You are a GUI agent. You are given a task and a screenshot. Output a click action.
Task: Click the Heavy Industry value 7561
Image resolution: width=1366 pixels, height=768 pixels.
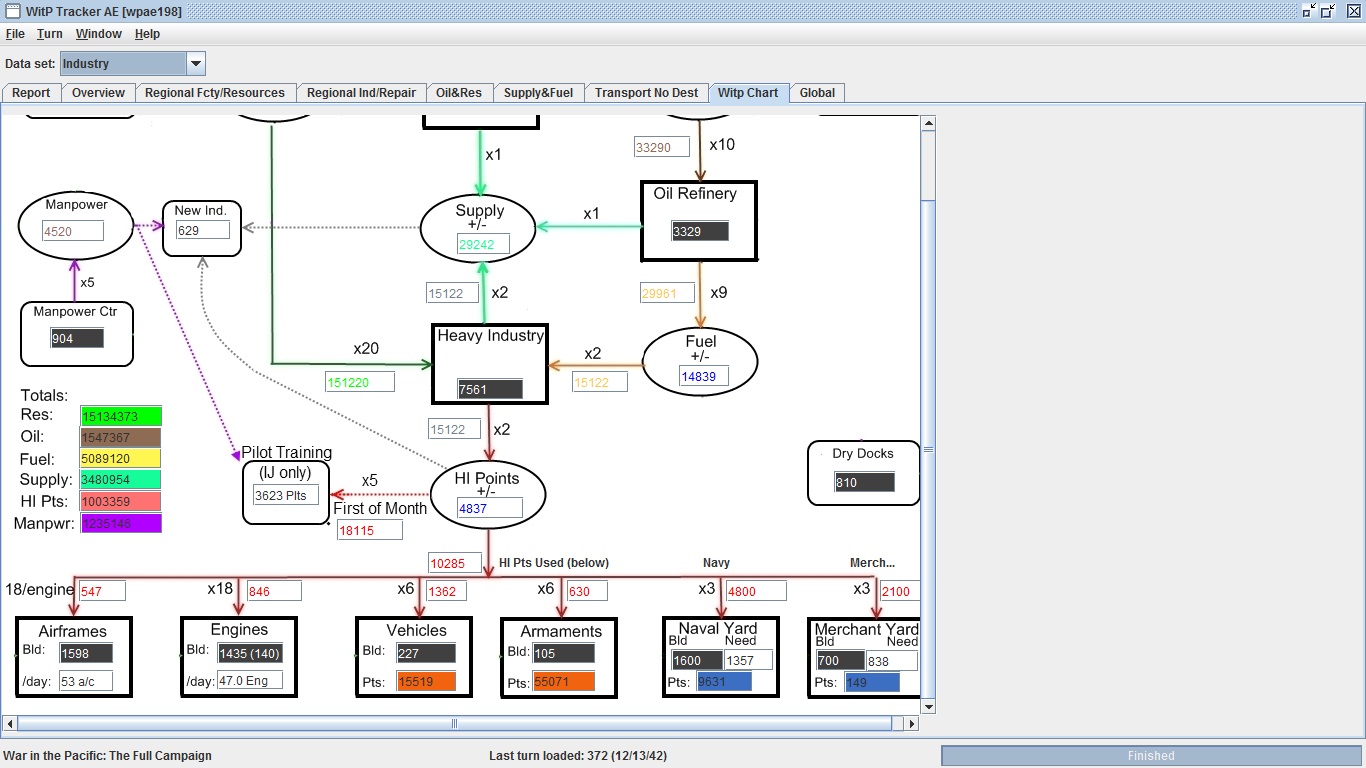tap(489, 389)
